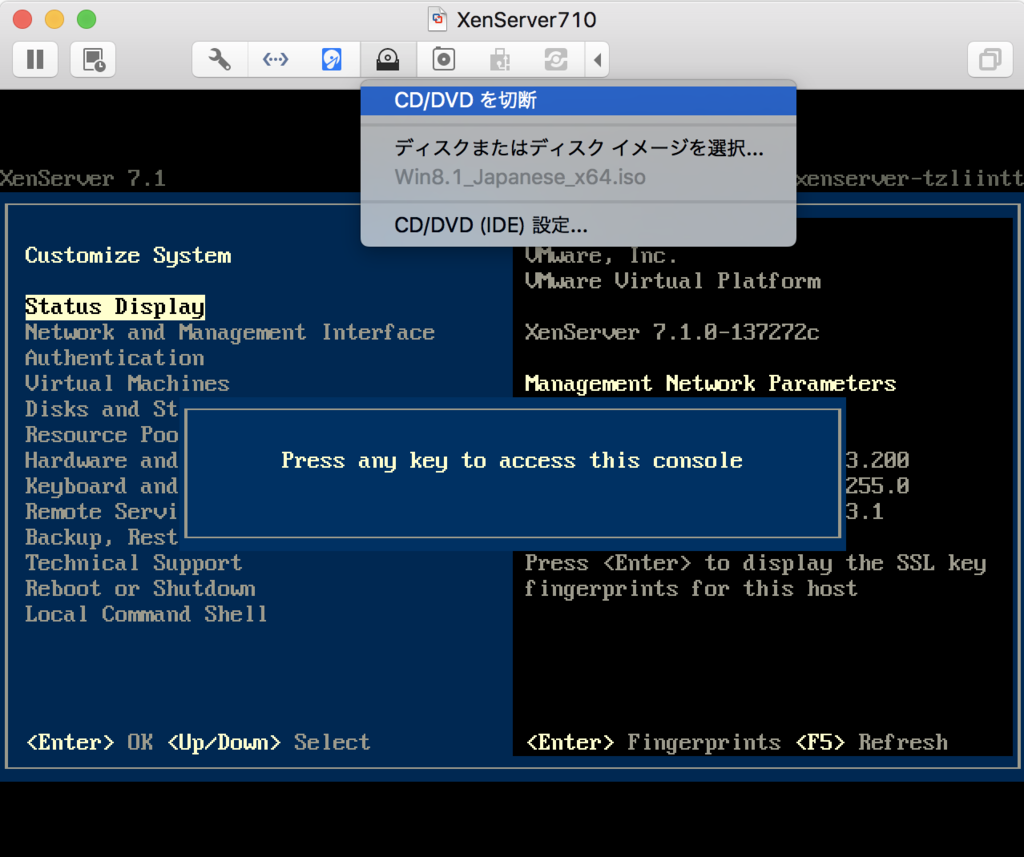Viewport: 1024px width, 857px height.
Task: Click the CD/DVD drive icon
Action: coord(388,59)
